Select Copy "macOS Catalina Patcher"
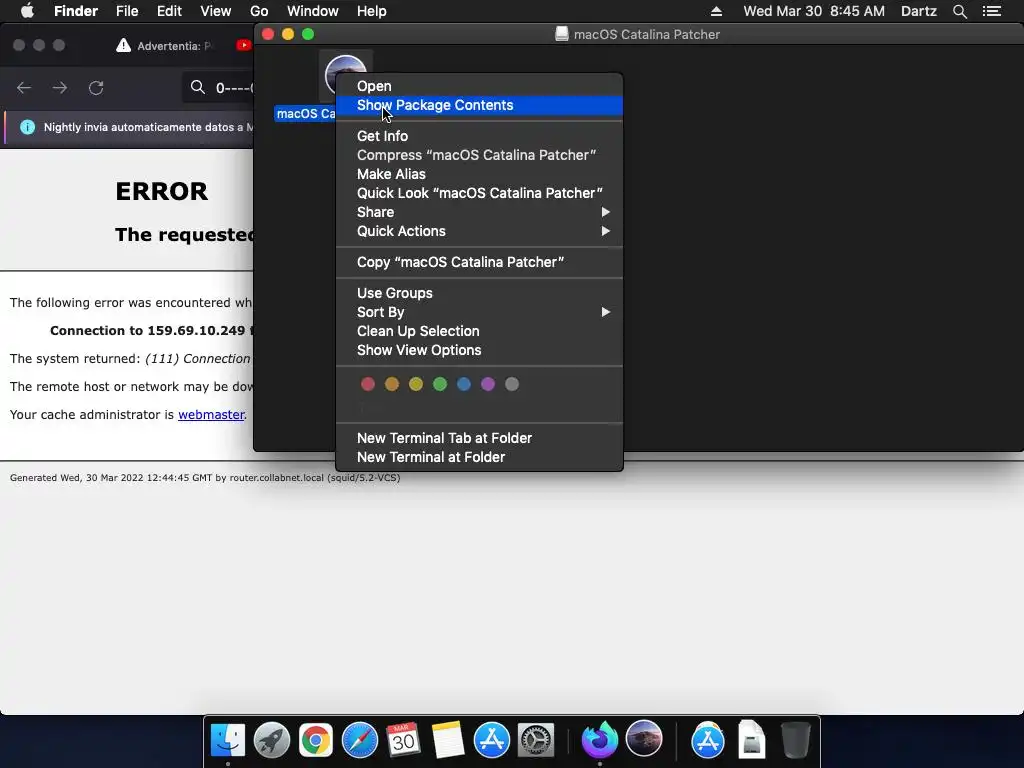Image resolution: width=1024 pixels, height=768 pixels. (x=479, y=262)
